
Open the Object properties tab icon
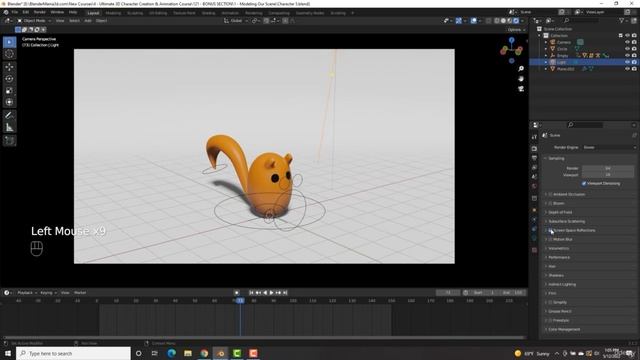pyautogui.click(x=534, y=210)
